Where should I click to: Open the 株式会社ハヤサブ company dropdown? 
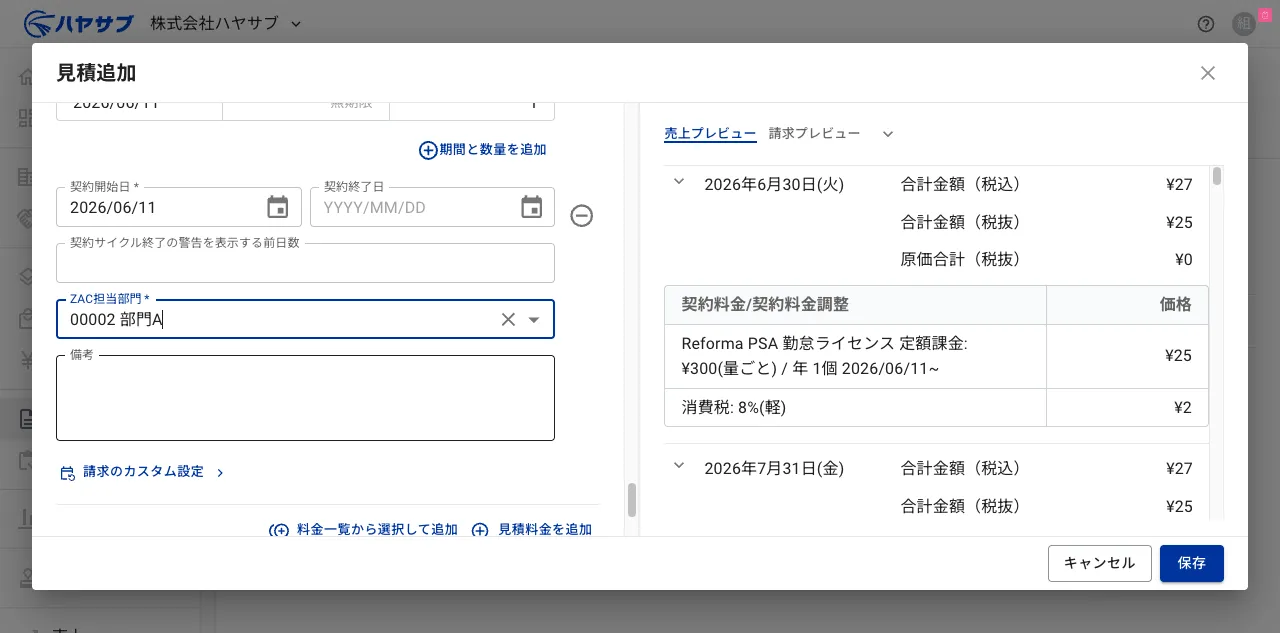click(x=226, y=23)
